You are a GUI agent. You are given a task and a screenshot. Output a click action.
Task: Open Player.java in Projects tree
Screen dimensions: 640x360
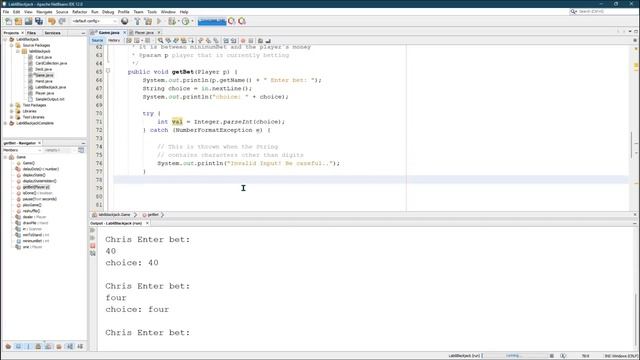point(44,93)
